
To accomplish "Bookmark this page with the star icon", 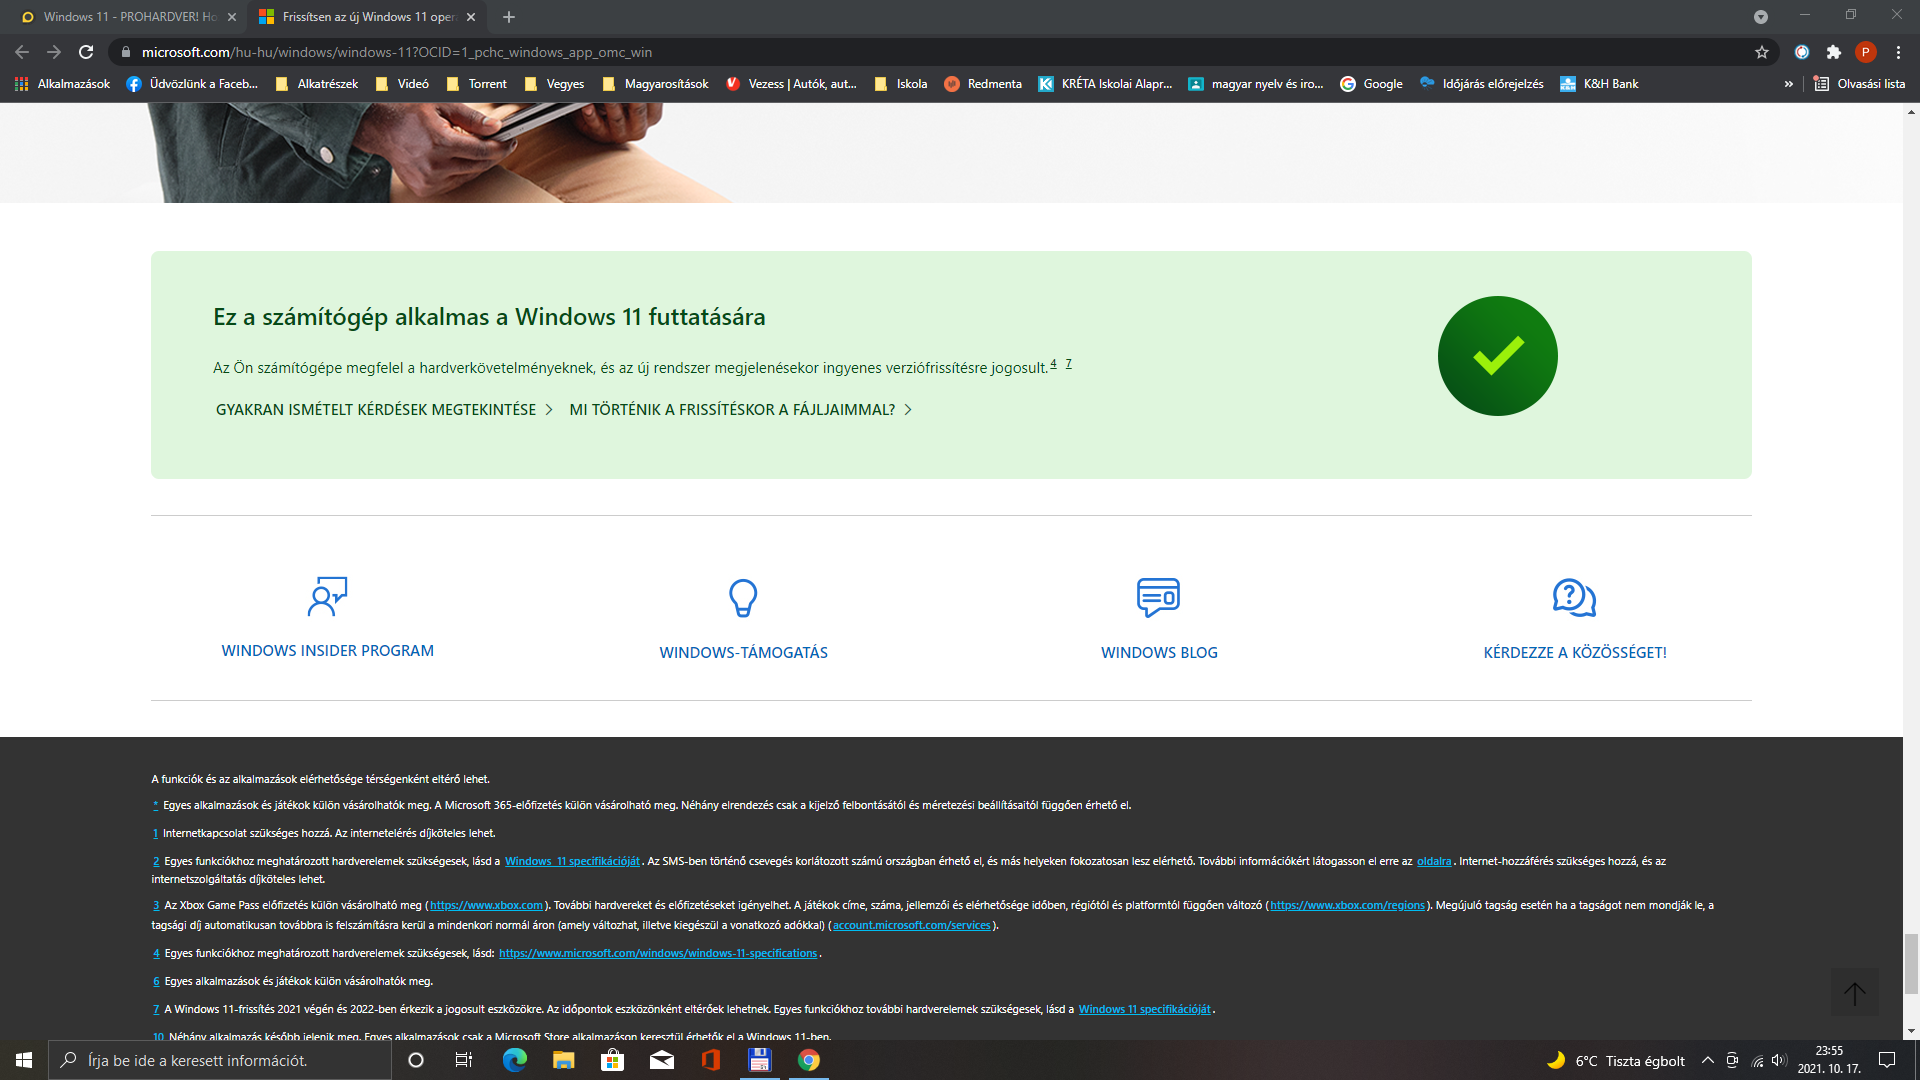I will (1762, 52).
